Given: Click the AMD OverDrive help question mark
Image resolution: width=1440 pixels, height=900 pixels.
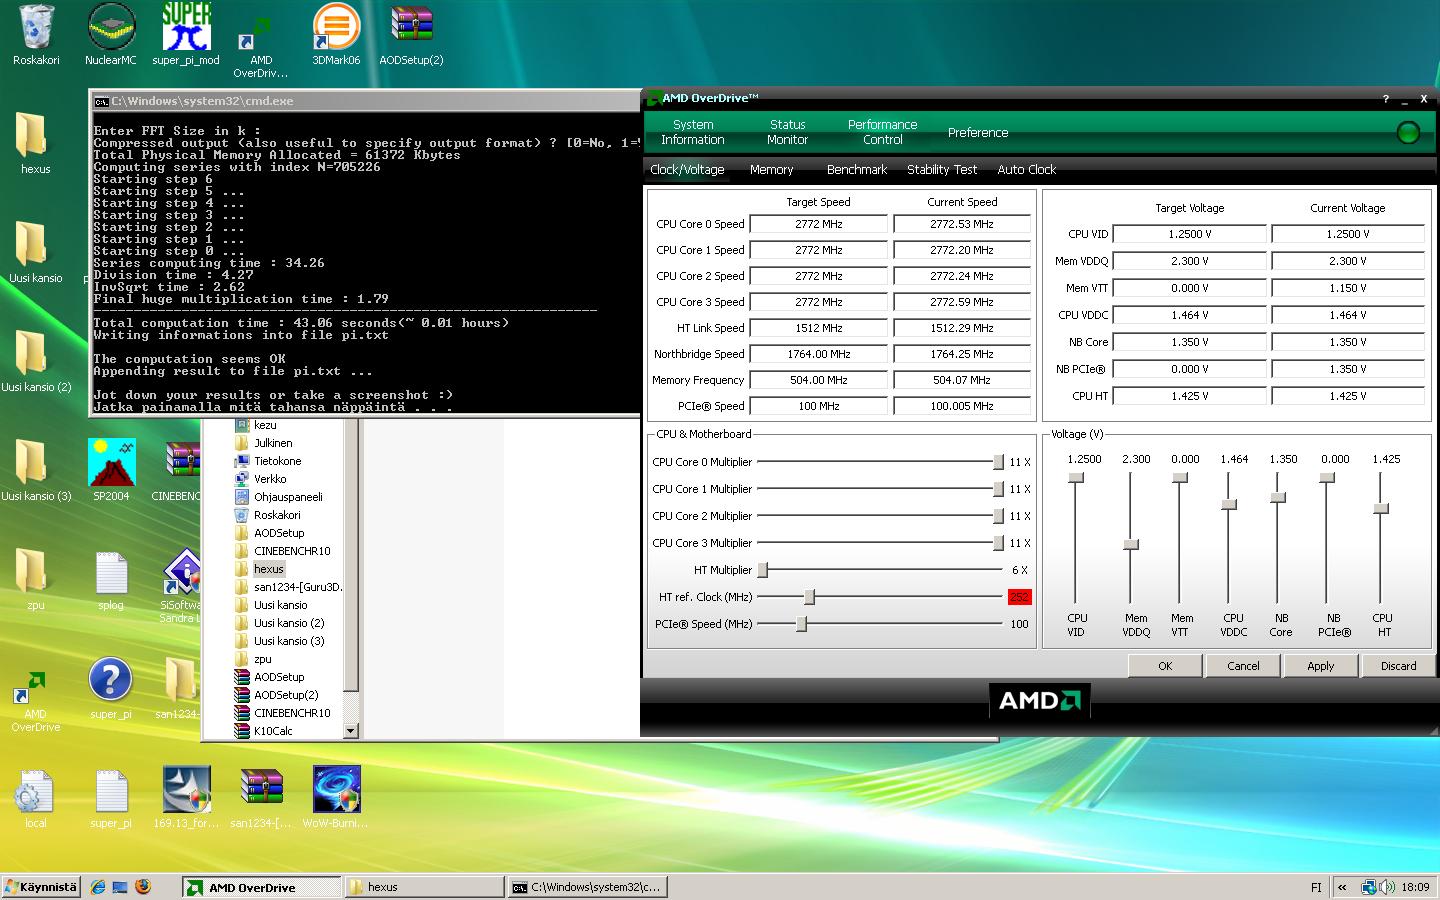Looking at the screenshot, I should (x=1385, y=98).
